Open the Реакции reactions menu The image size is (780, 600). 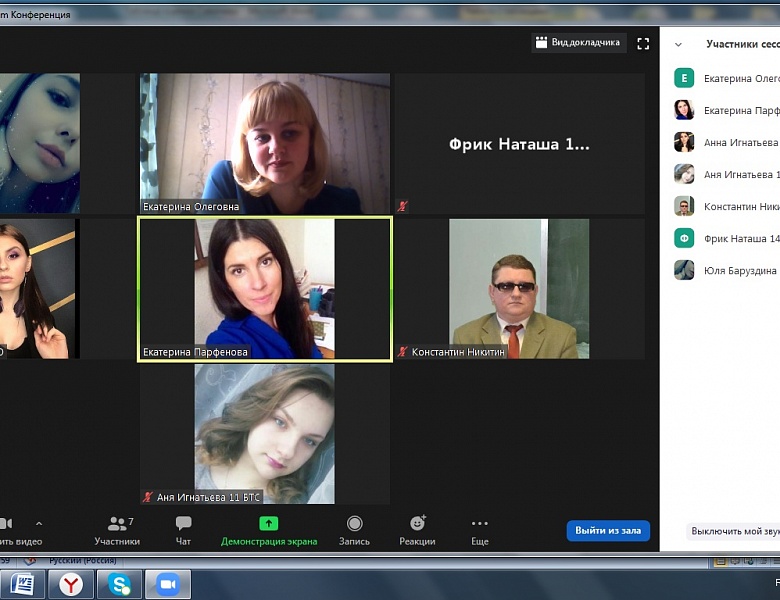click(417, 531)
